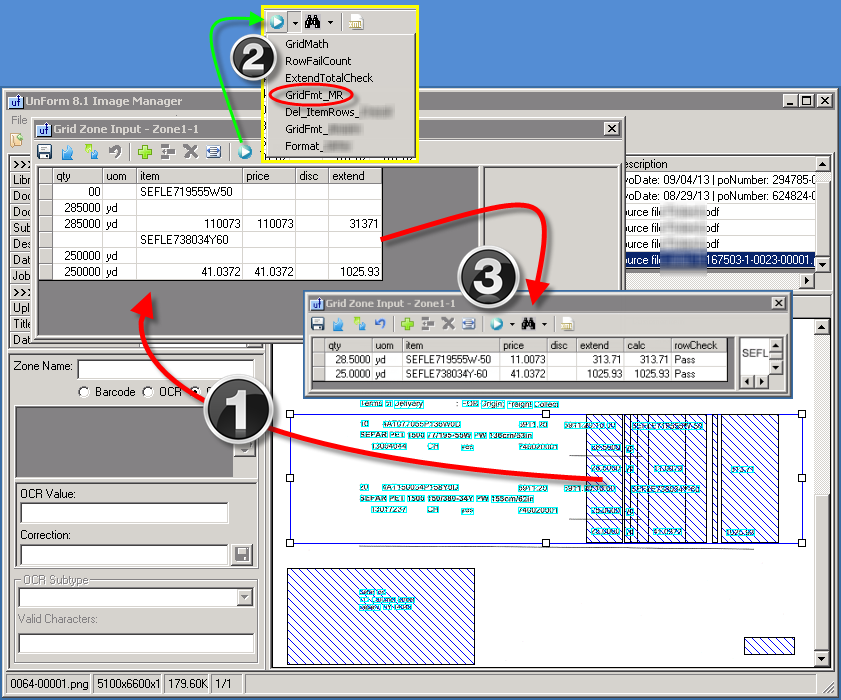Viewport: 841px width, 700px height.
Task: Select the OCR radio button
Action: pyautogui.click(x=148, y=392)
